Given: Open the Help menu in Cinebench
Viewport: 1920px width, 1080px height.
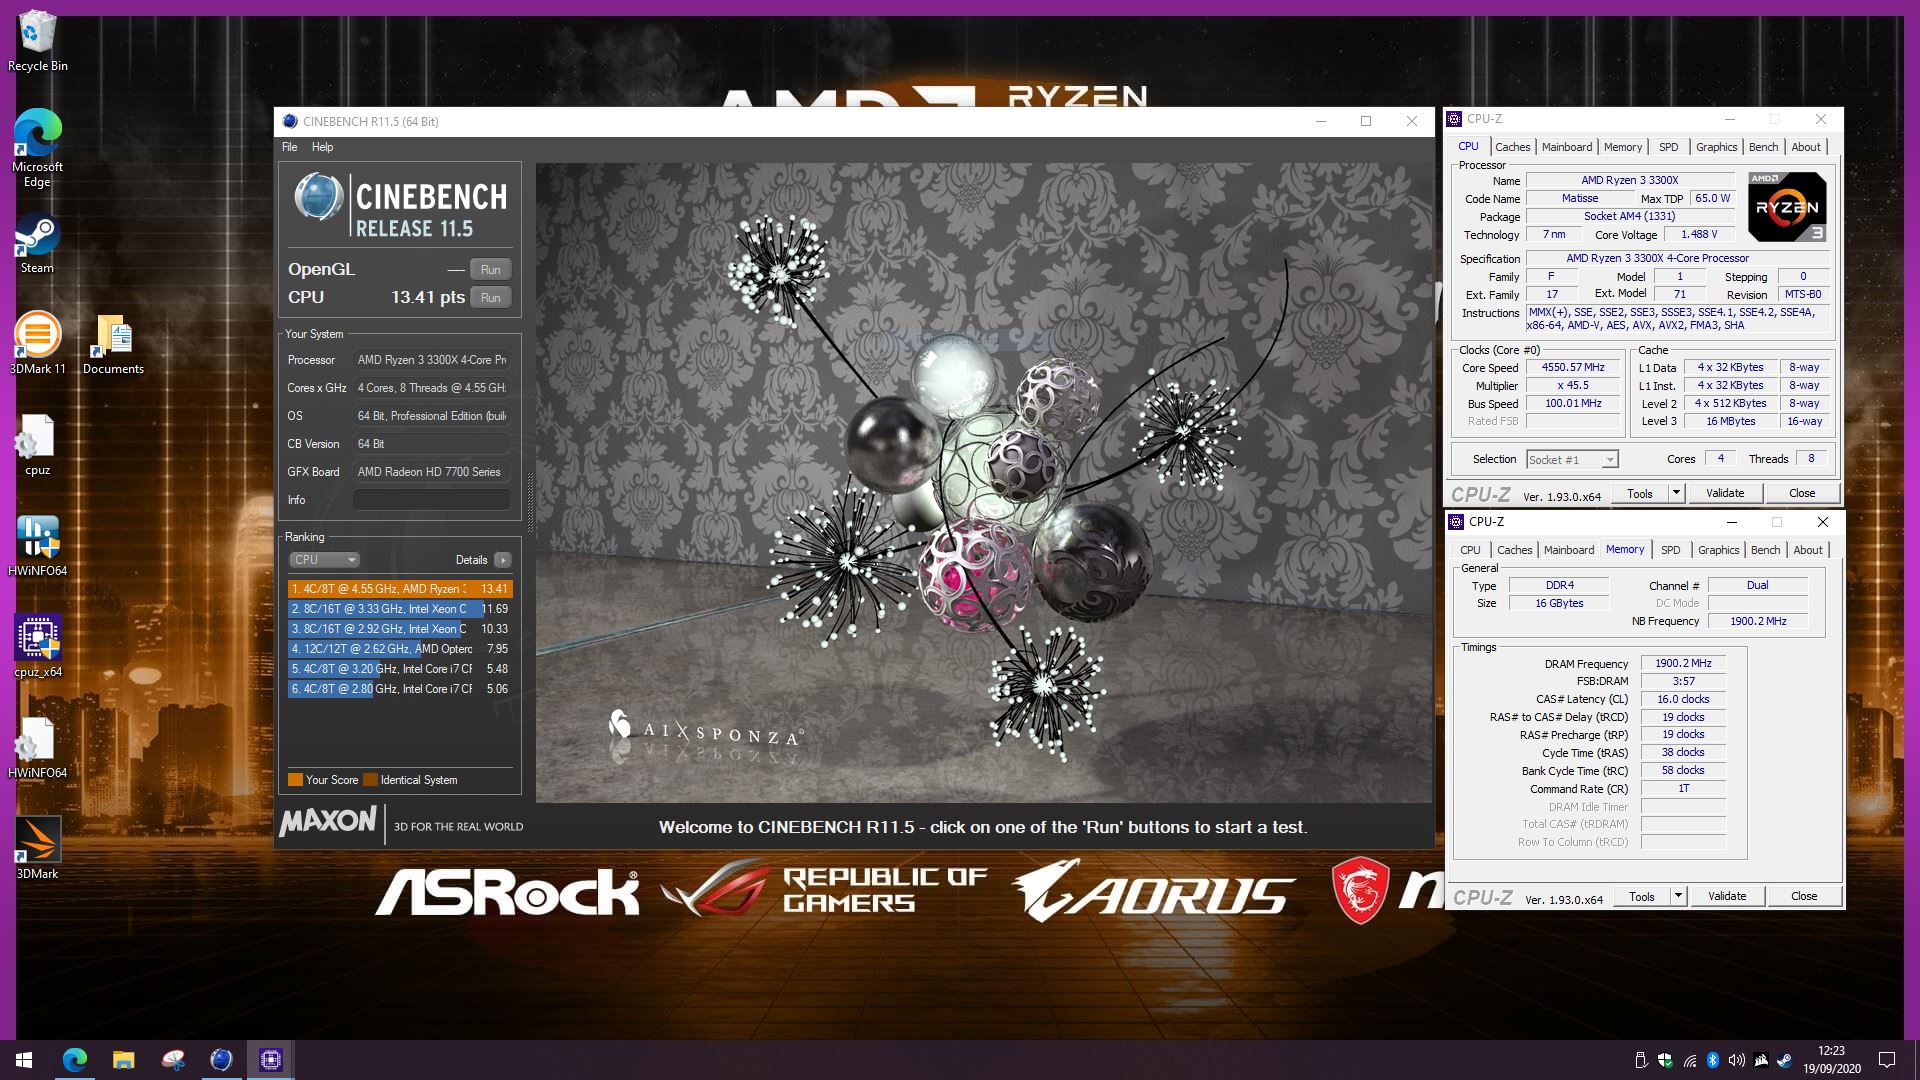Looking at the screenshot, I should coord(322,147).
